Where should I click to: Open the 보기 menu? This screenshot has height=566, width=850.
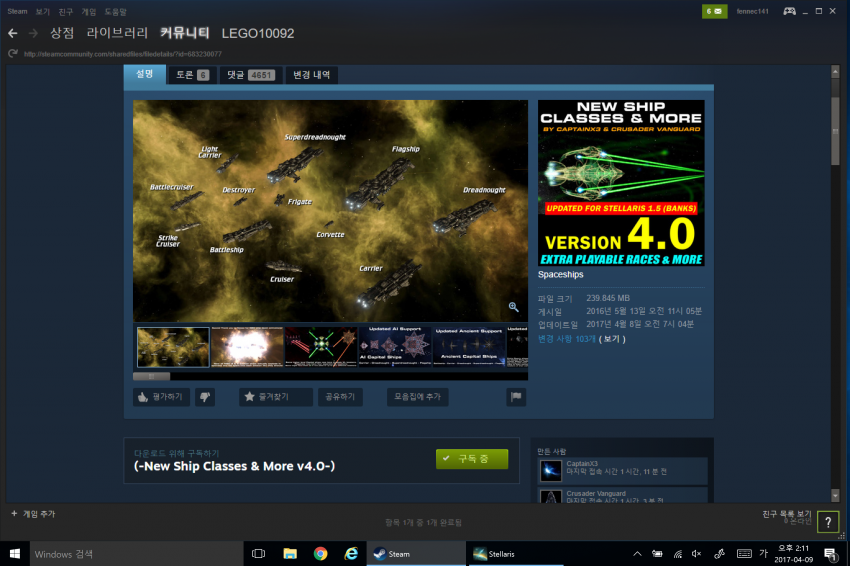[43, 11]
